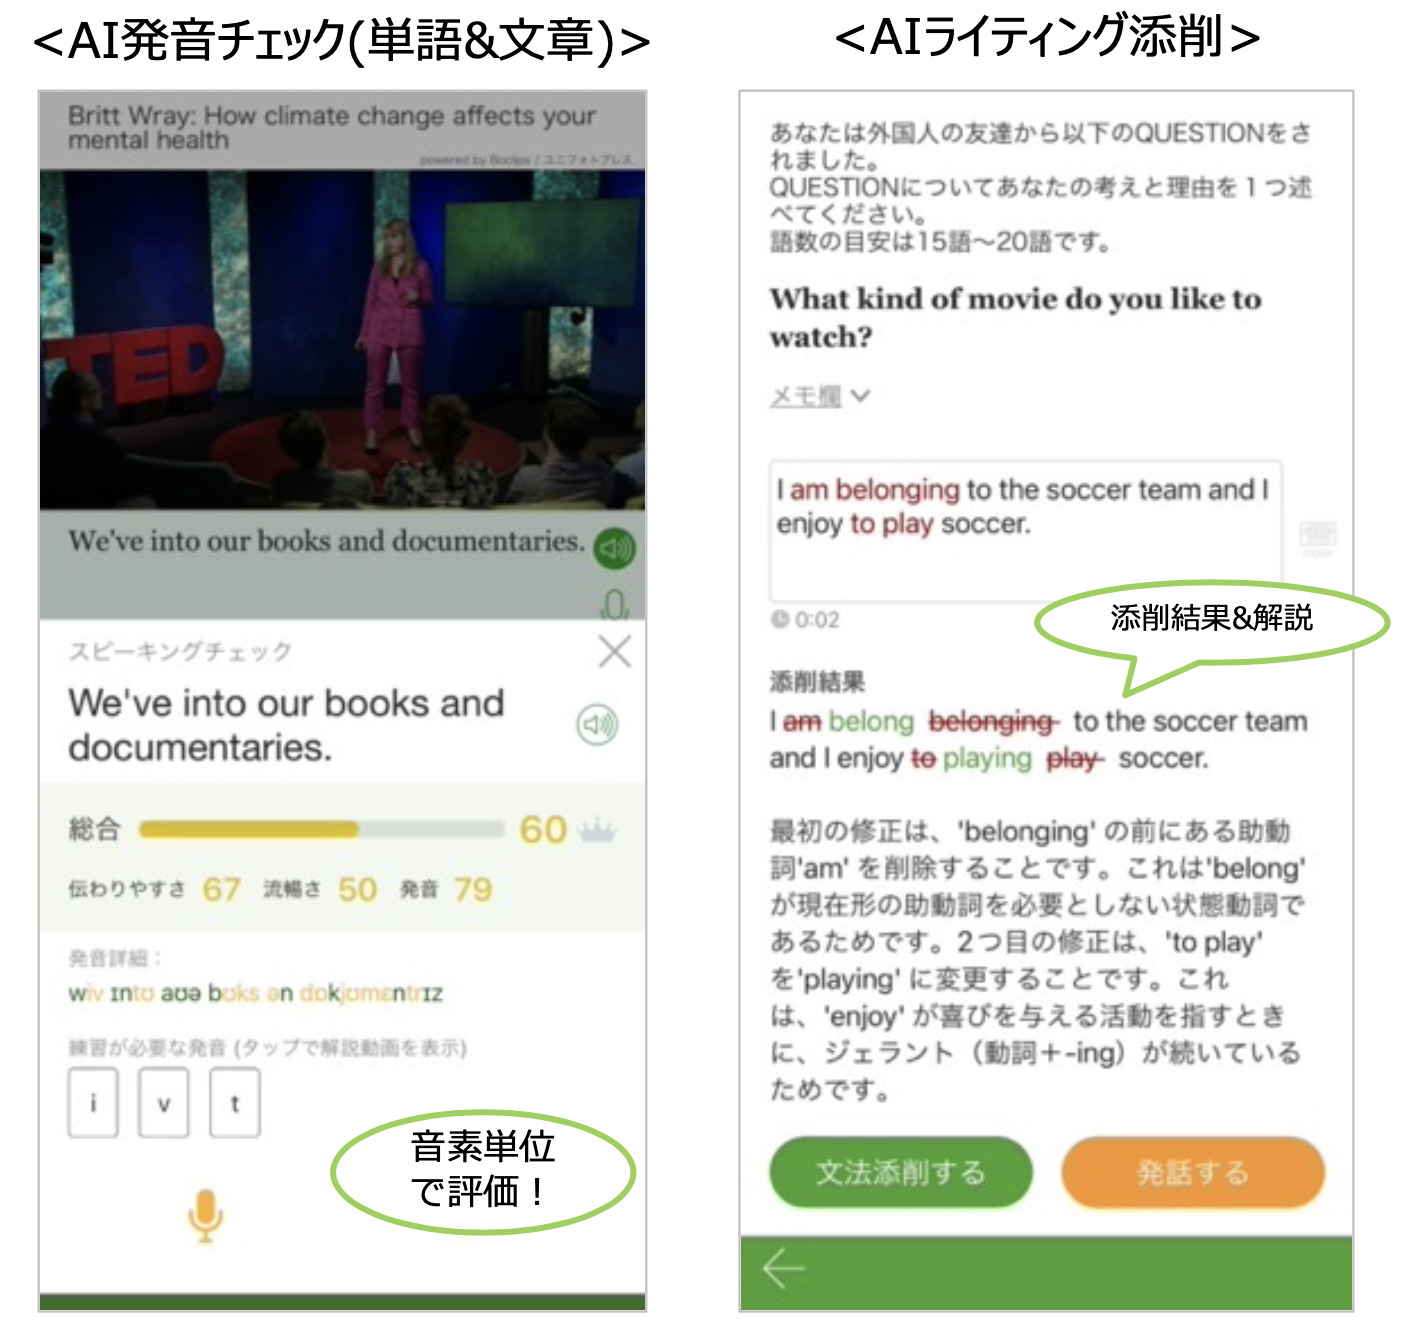This screenshot has height=1336, width=1414.
Task: Expand the メモ欄 memo section
Action: coord(819,396)
